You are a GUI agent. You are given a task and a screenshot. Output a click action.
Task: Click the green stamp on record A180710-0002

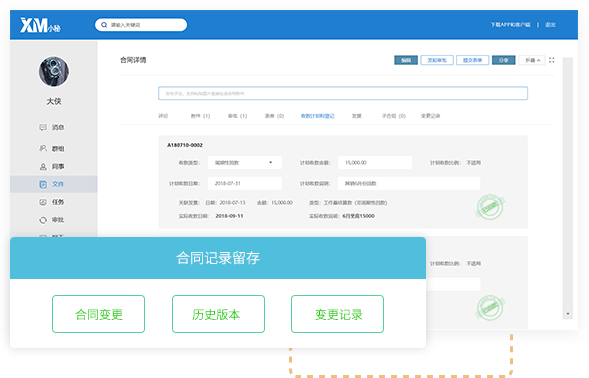tap(490, 207)
